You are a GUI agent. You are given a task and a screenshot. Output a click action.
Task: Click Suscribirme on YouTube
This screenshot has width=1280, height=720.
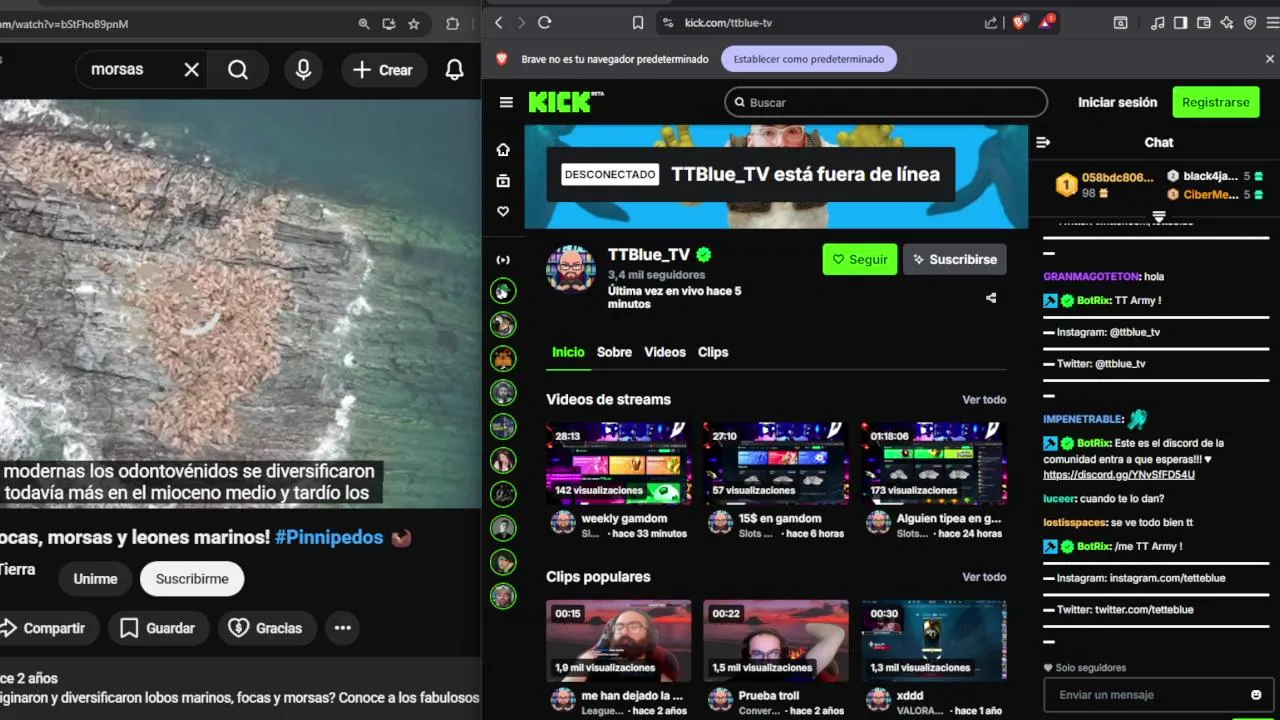pyautogui.click(x=192, y=579)
